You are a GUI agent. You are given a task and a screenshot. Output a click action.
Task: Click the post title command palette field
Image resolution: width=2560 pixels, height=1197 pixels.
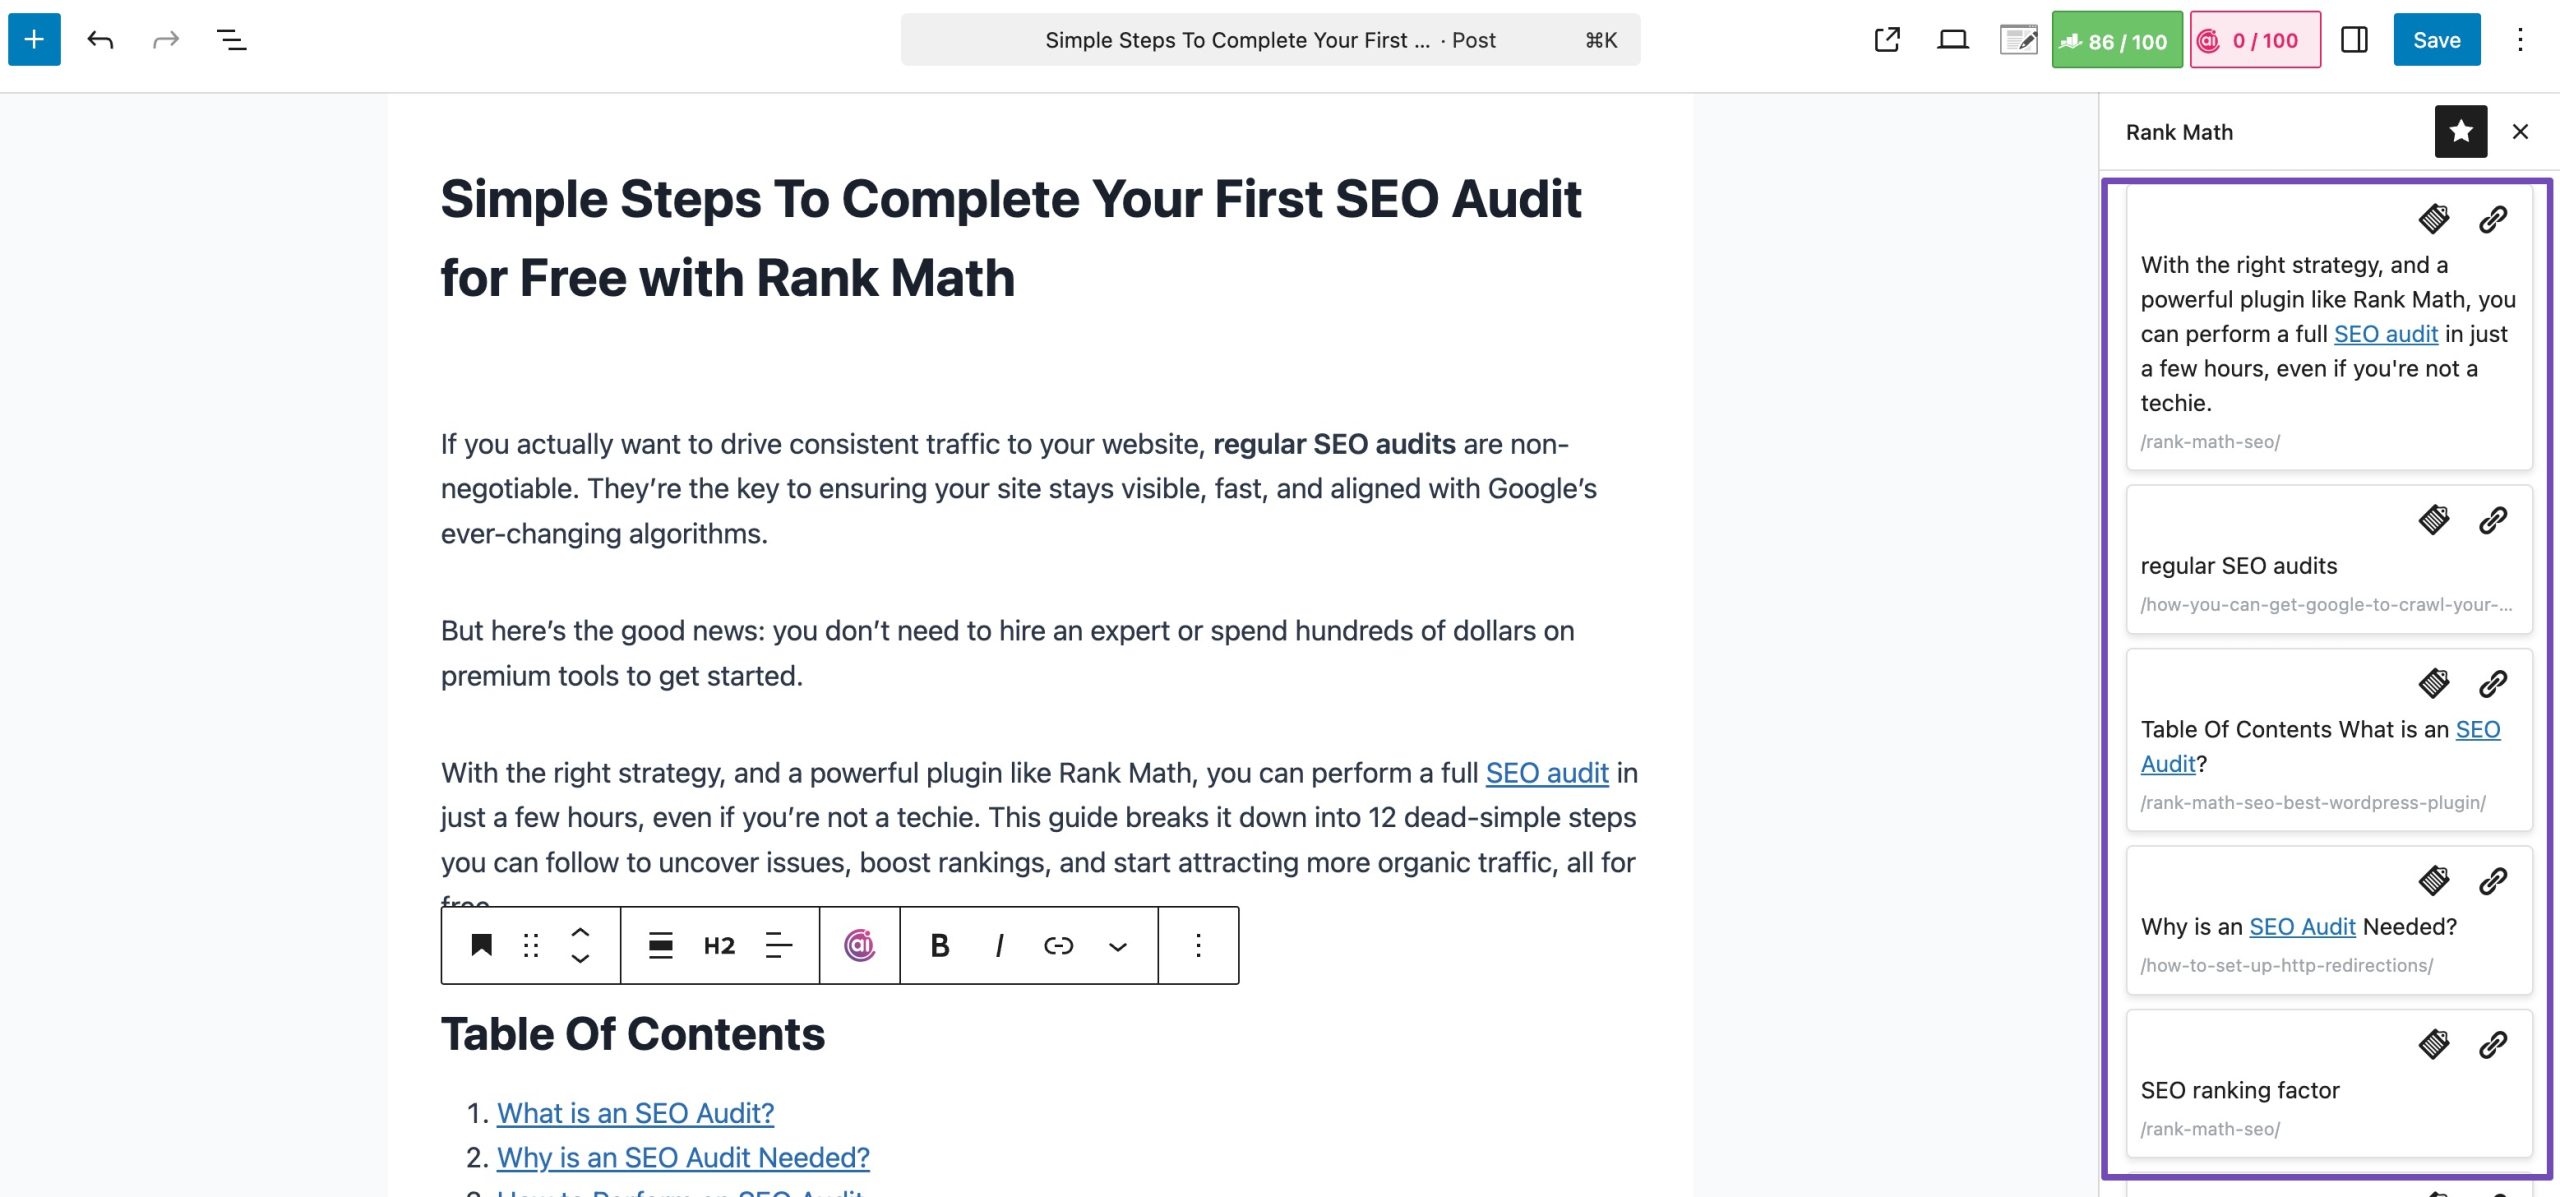[x=1268, y=40]
